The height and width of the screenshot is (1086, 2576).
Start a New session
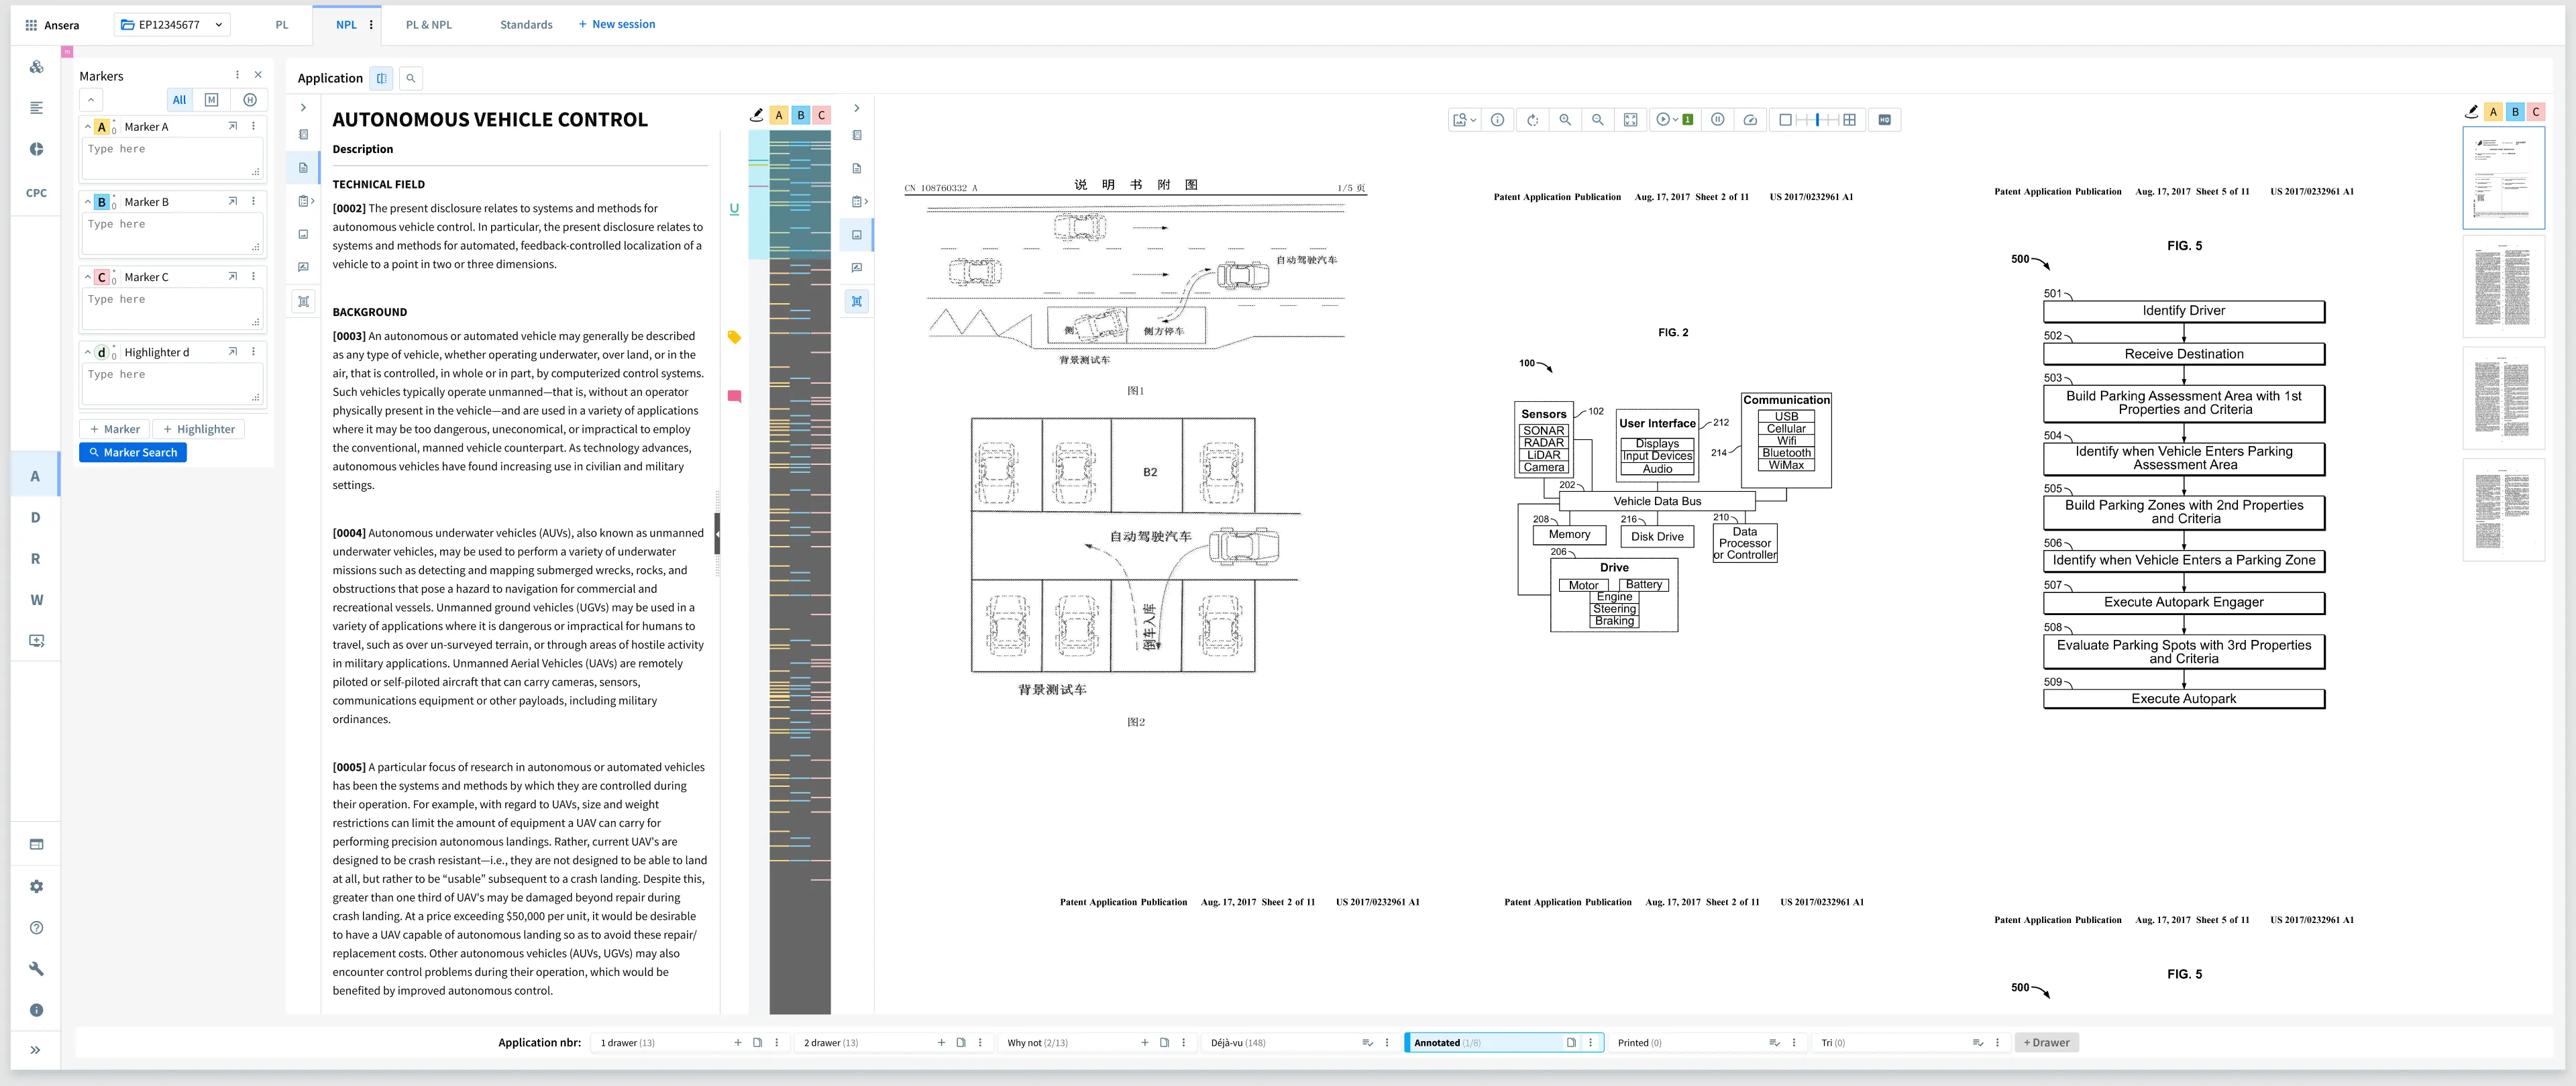[617, 24]
